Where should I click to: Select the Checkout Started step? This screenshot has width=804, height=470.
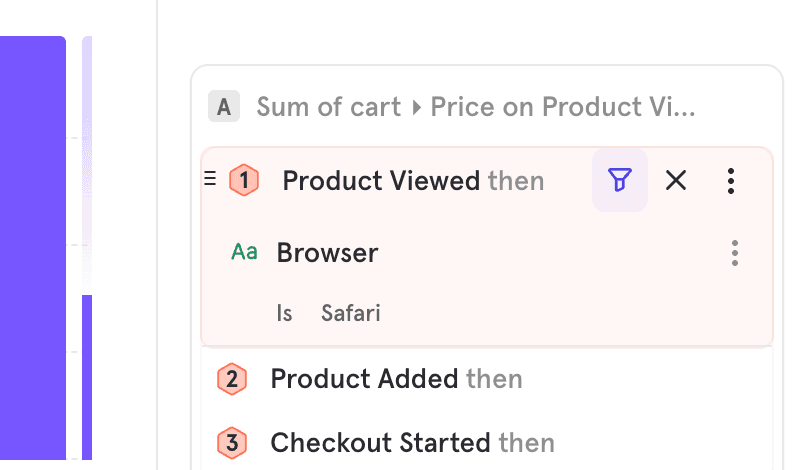tap(380, 442)
